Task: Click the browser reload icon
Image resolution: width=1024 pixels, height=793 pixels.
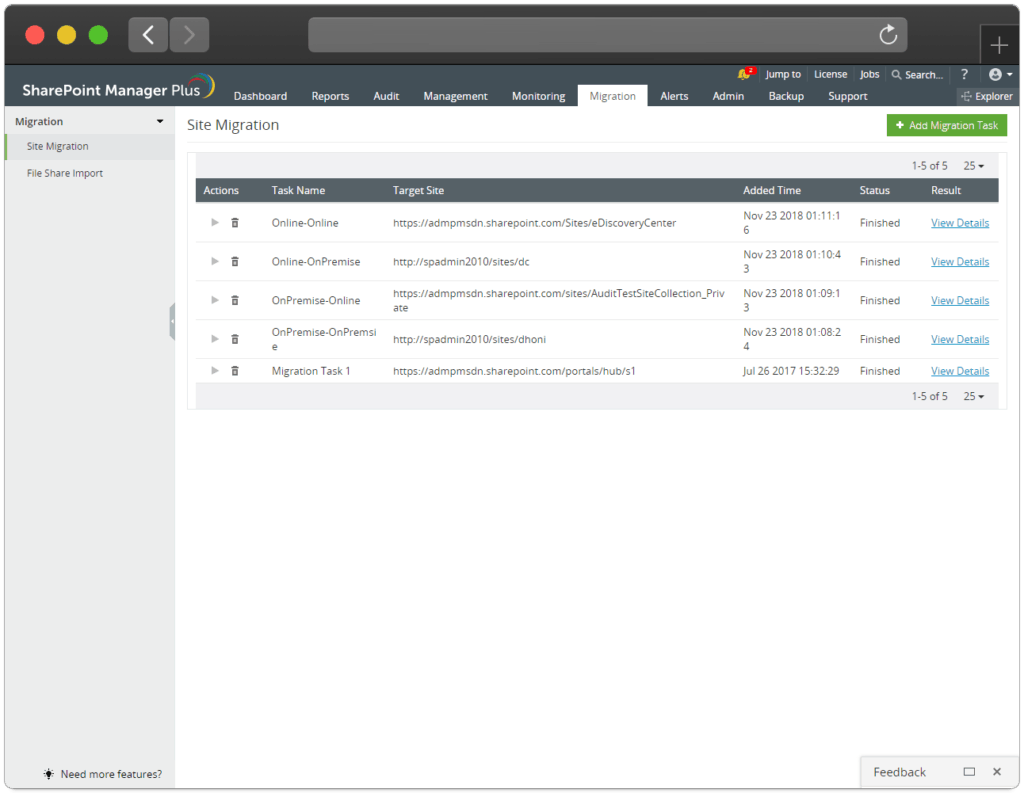Action: coord(888,35)
